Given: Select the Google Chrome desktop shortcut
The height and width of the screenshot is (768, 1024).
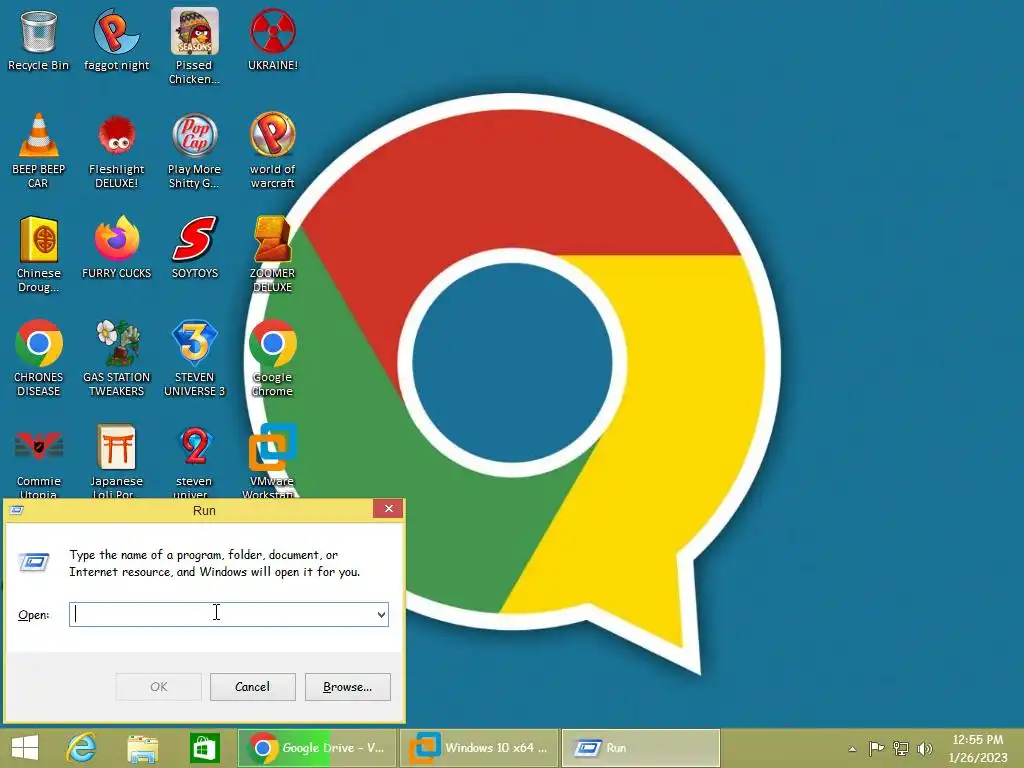Looking at the screenshot, I should tap(272, 358).
